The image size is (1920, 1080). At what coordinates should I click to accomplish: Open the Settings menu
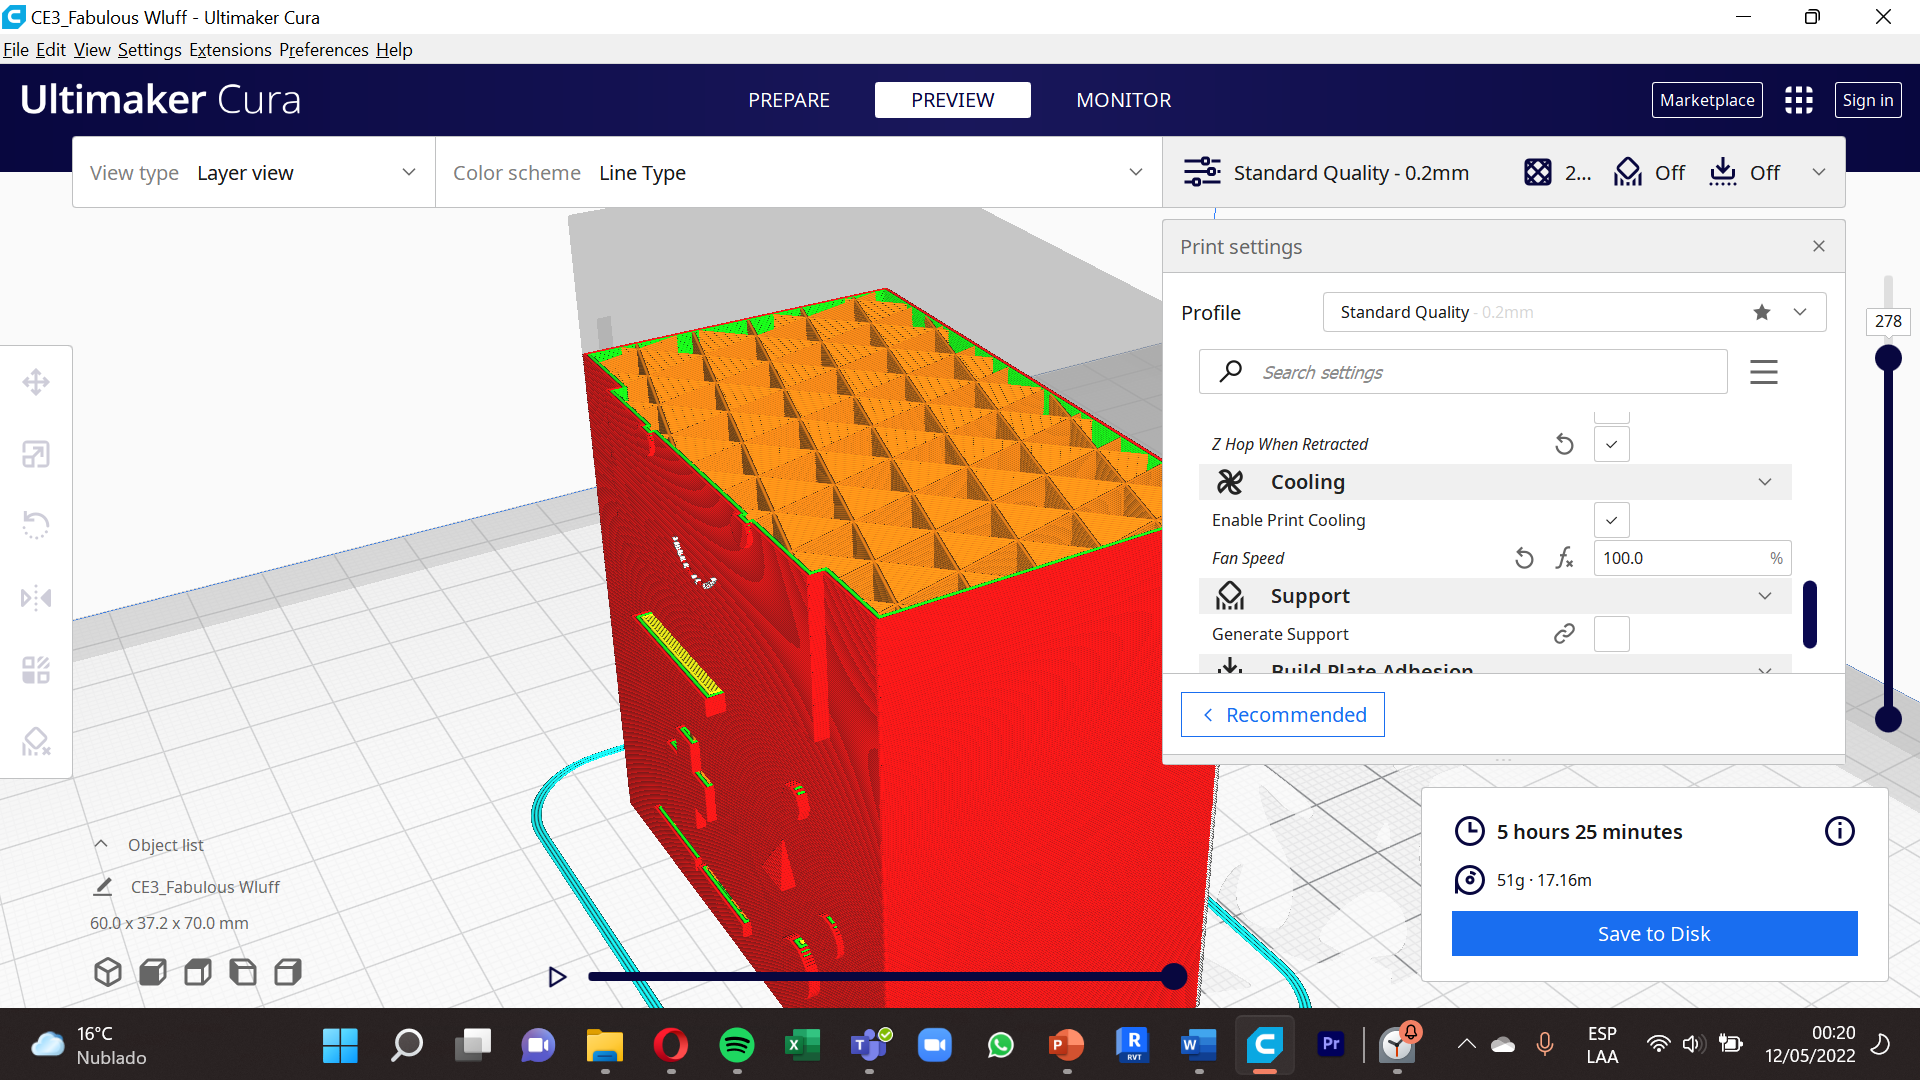coord(150,50)
